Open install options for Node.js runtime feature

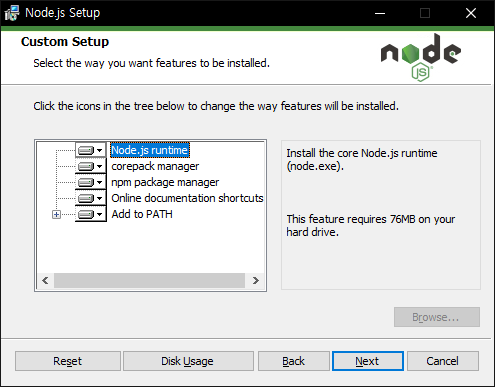pos(91,150)
